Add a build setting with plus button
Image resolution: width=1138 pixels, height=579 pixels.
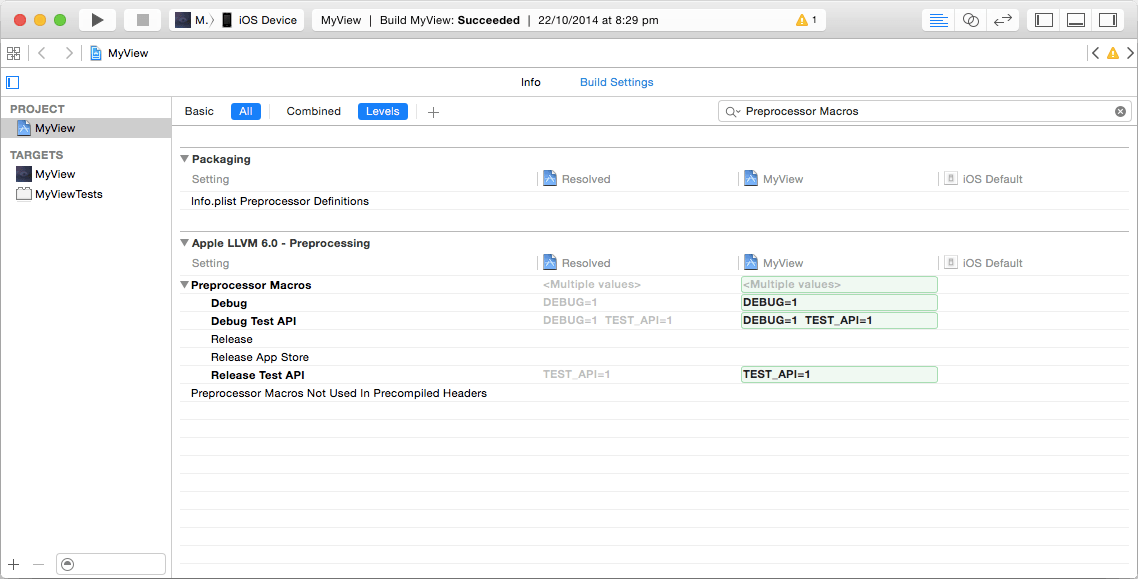[x=433, y=112]
